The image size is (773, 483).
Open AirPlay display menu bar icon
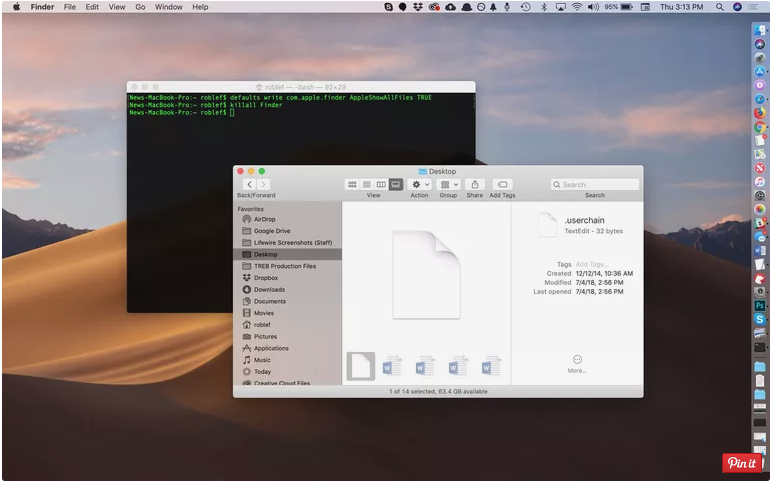coord(561,7)
